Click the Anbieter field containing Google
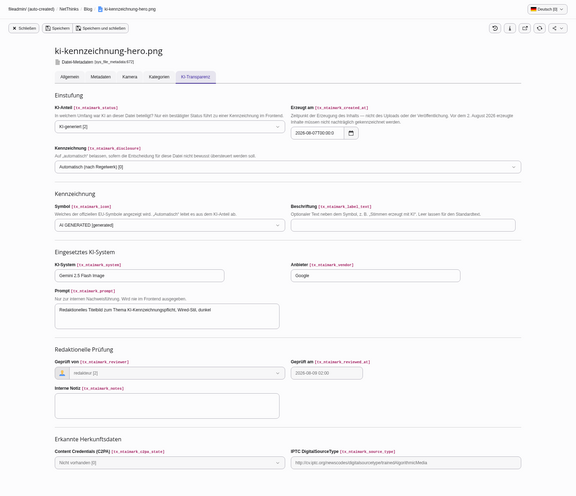Viewport: 576px width, 496px height. [x=375, y=276]
